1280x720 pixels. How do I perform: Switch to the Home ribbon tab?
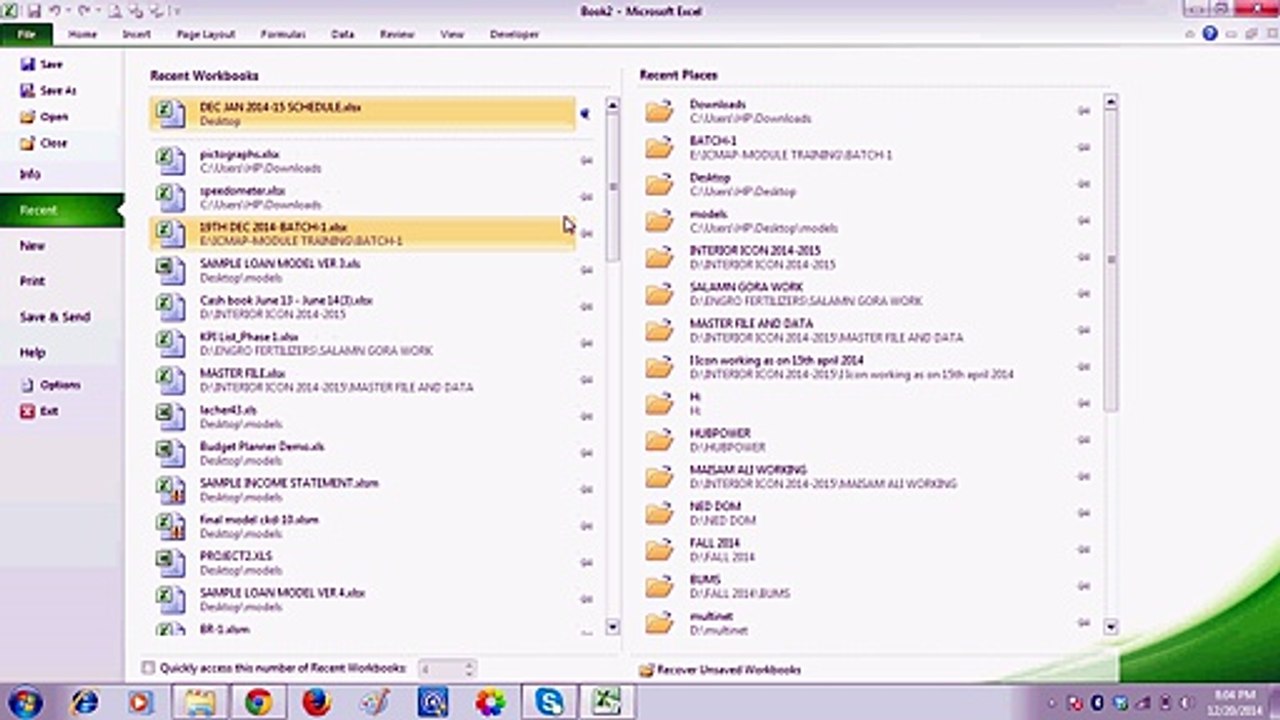[x=82, y=34]
